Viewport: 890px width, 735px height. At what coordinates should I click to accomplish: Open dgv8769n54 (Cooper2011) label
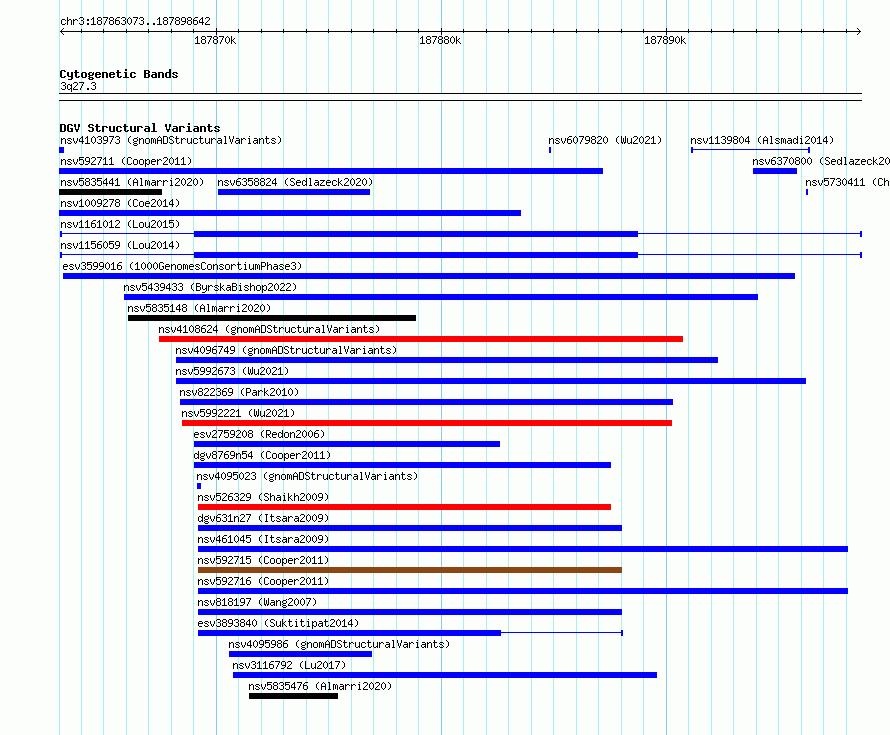click(262, 455)
